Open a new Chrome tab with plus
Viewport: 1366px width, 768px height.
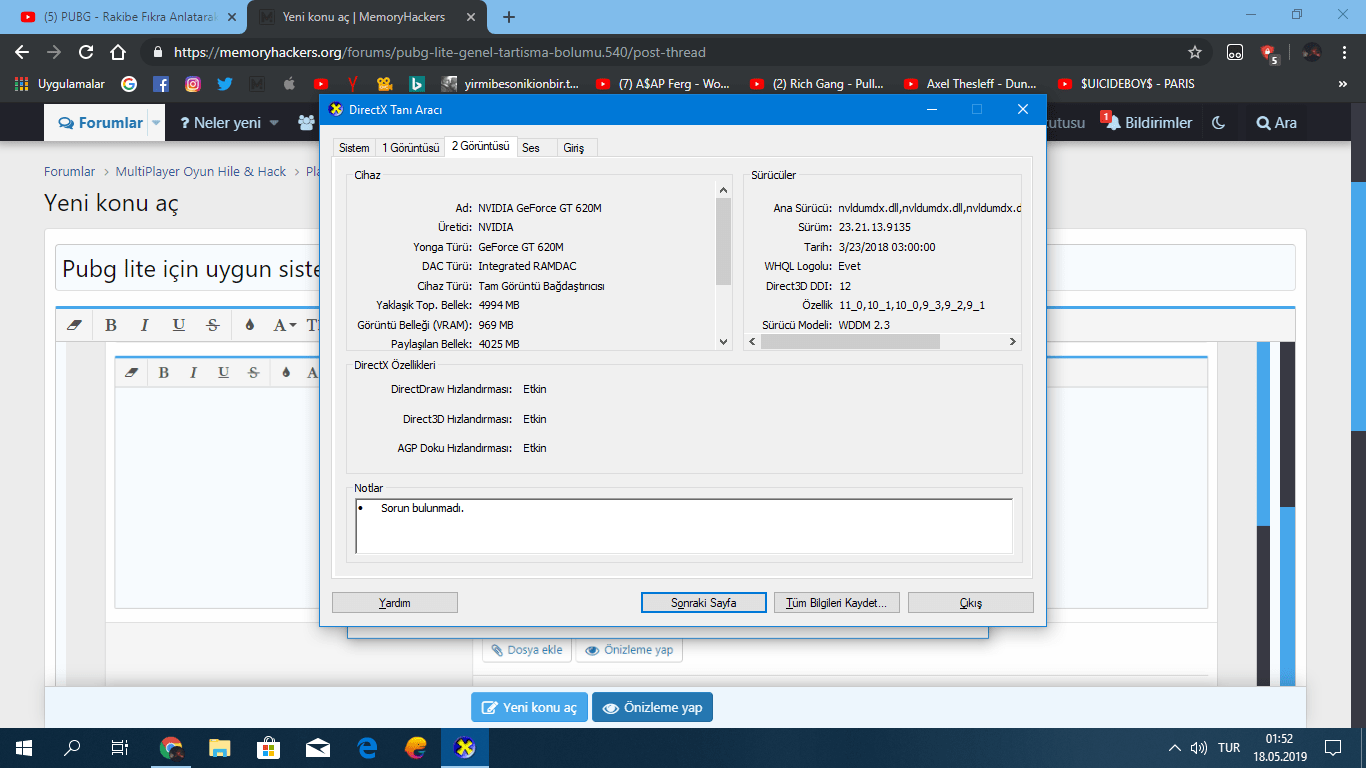[x=509, y=17]
